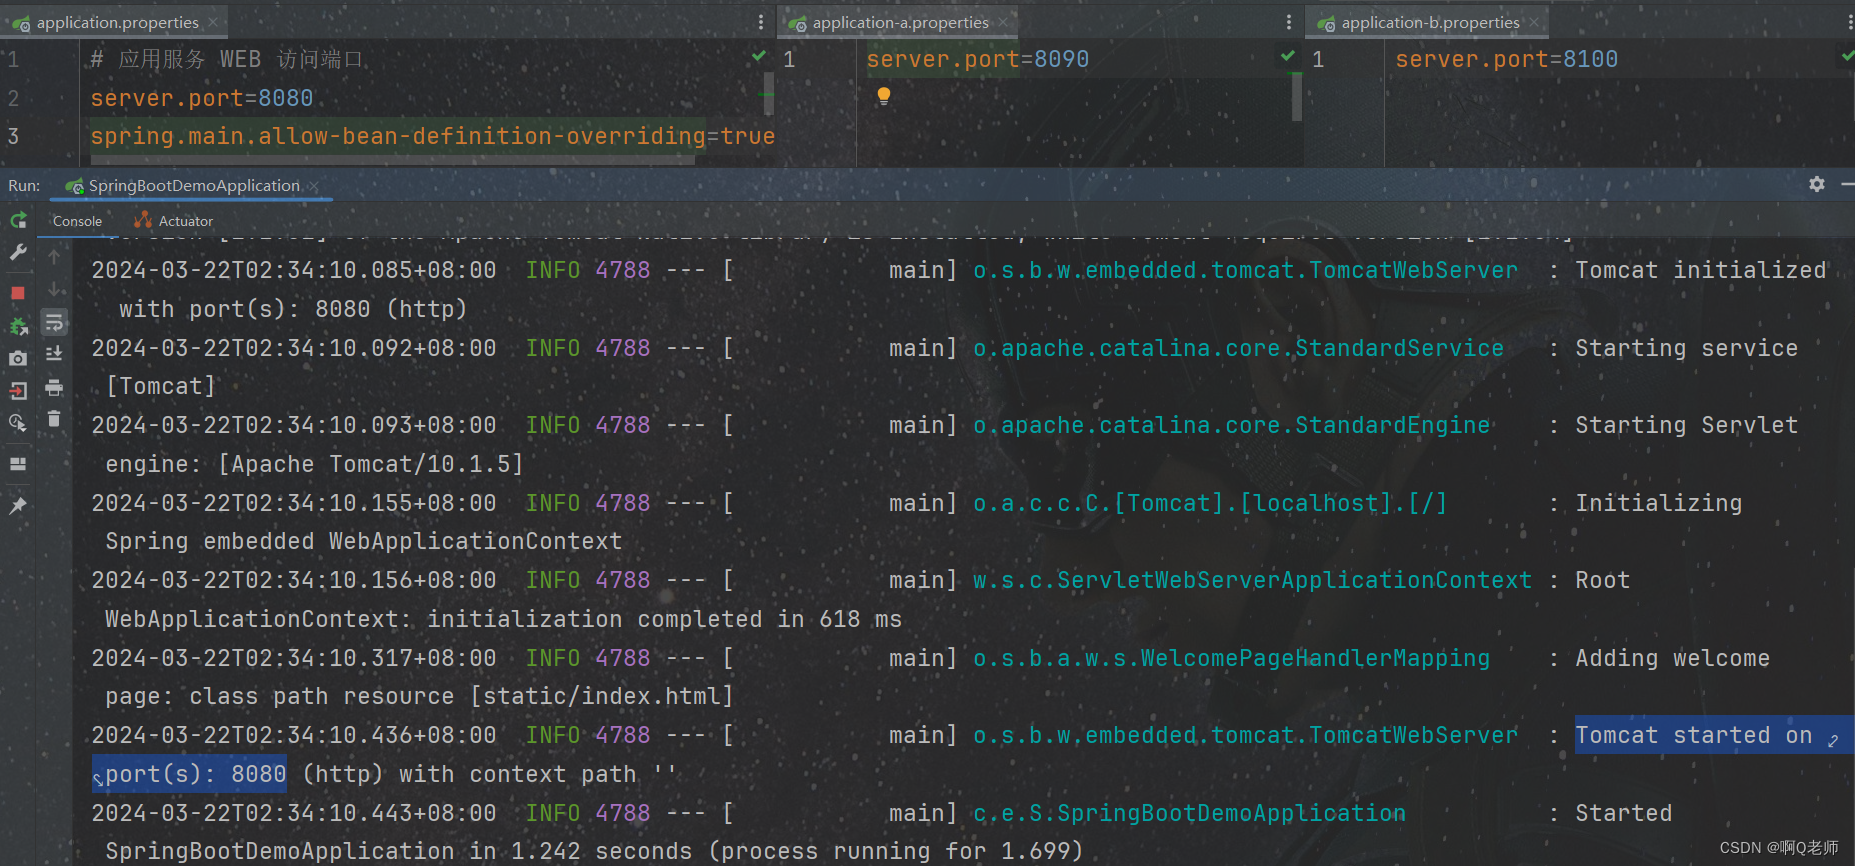Switch to the Console tab

point(77,221)
